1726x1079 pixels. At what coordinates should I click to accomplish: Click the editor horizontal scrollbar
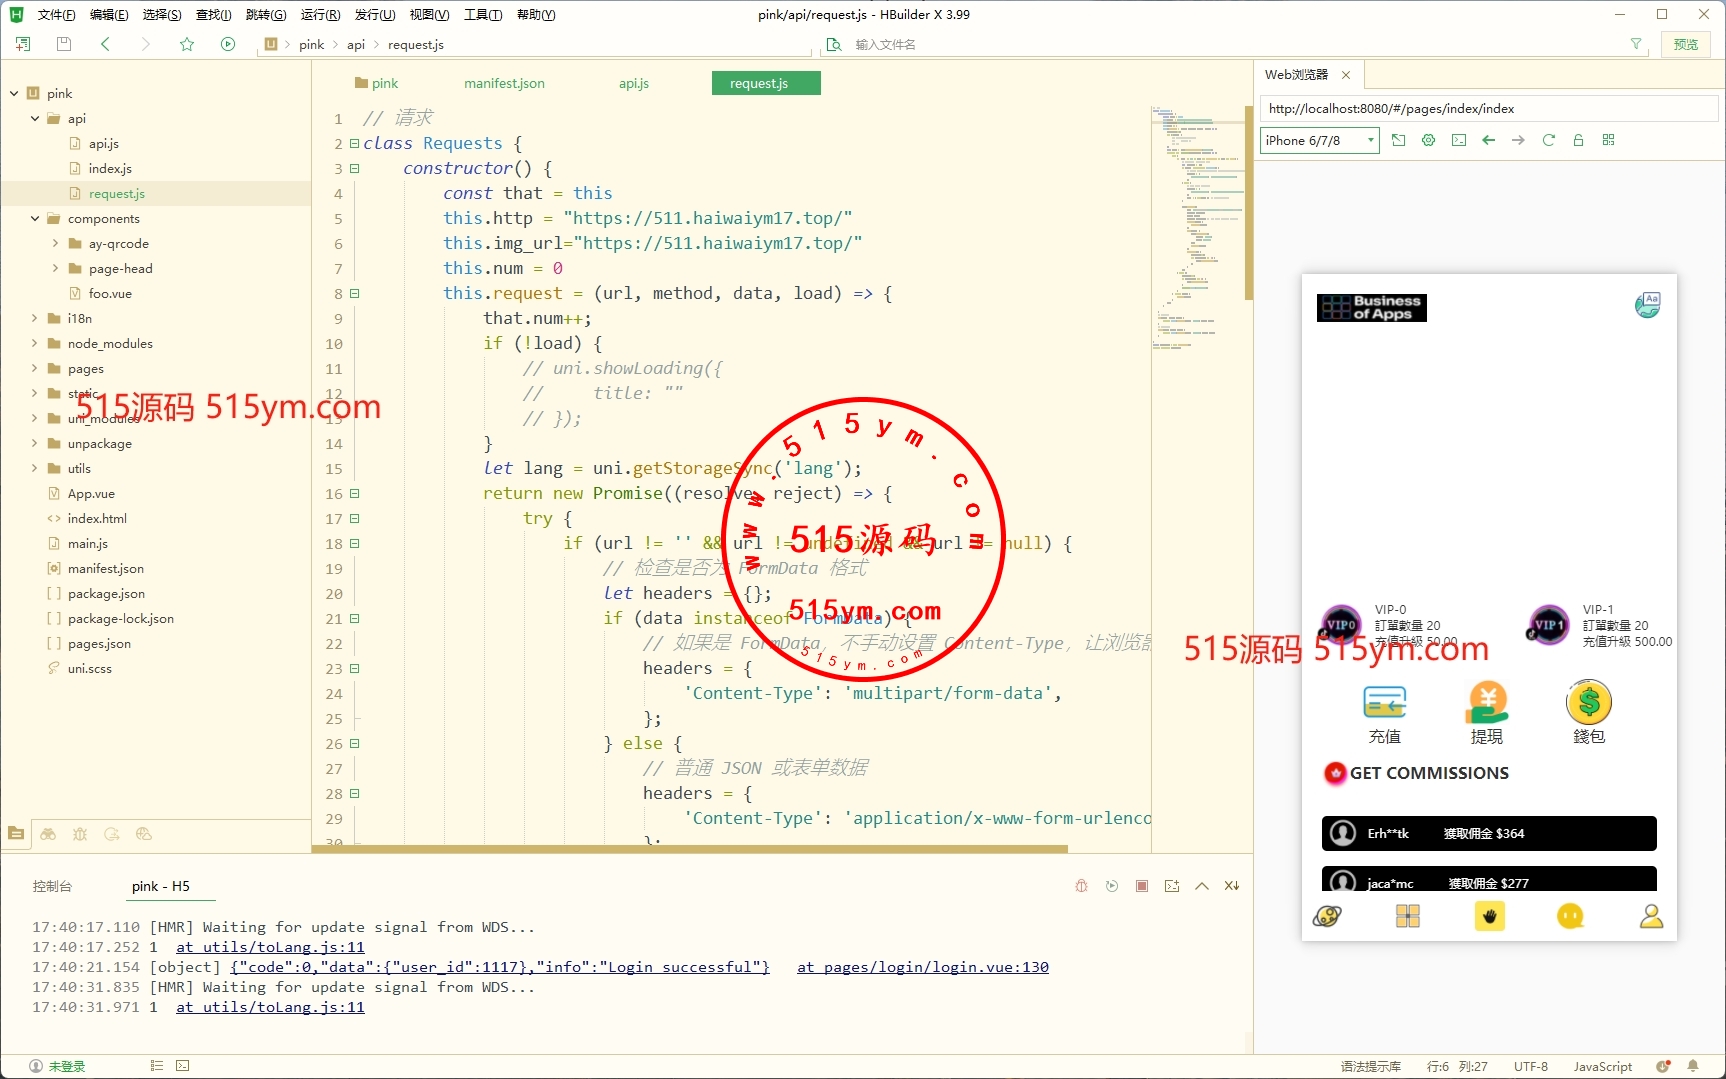pos(690,849)
